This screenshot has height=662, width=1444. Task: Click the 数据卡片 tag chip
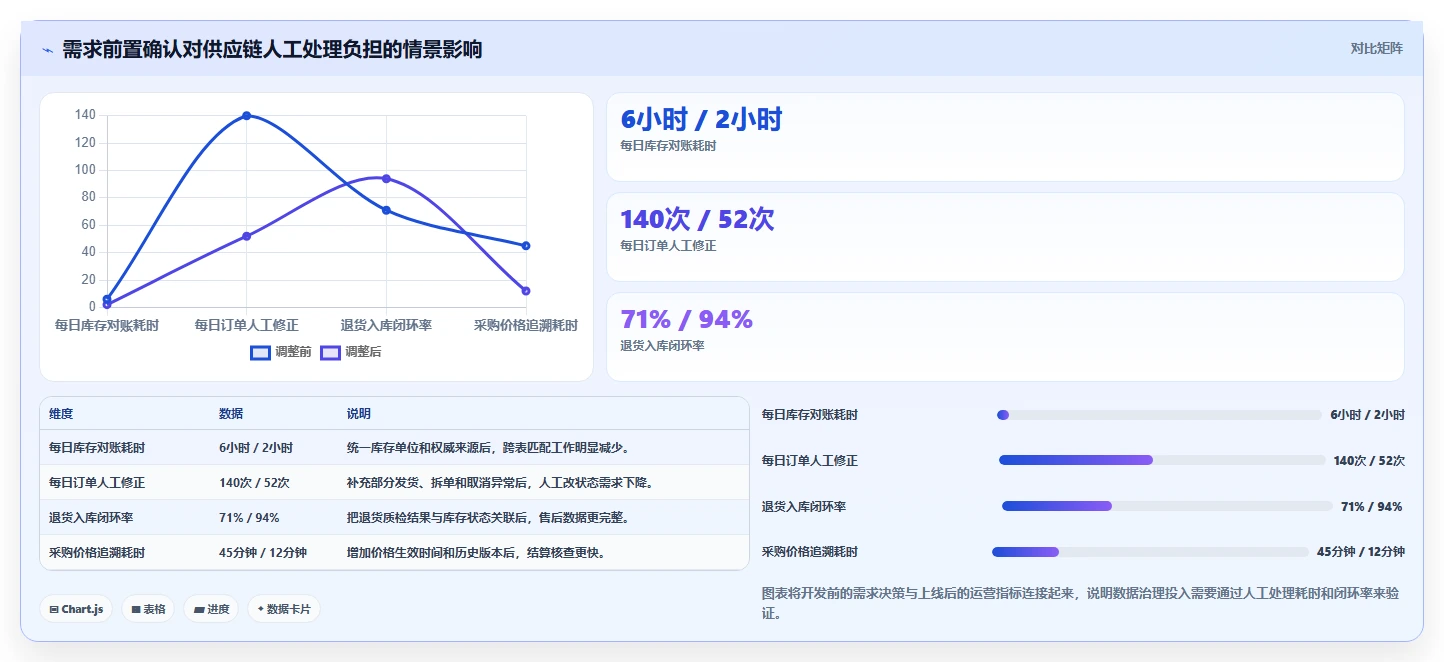[284, 609]
